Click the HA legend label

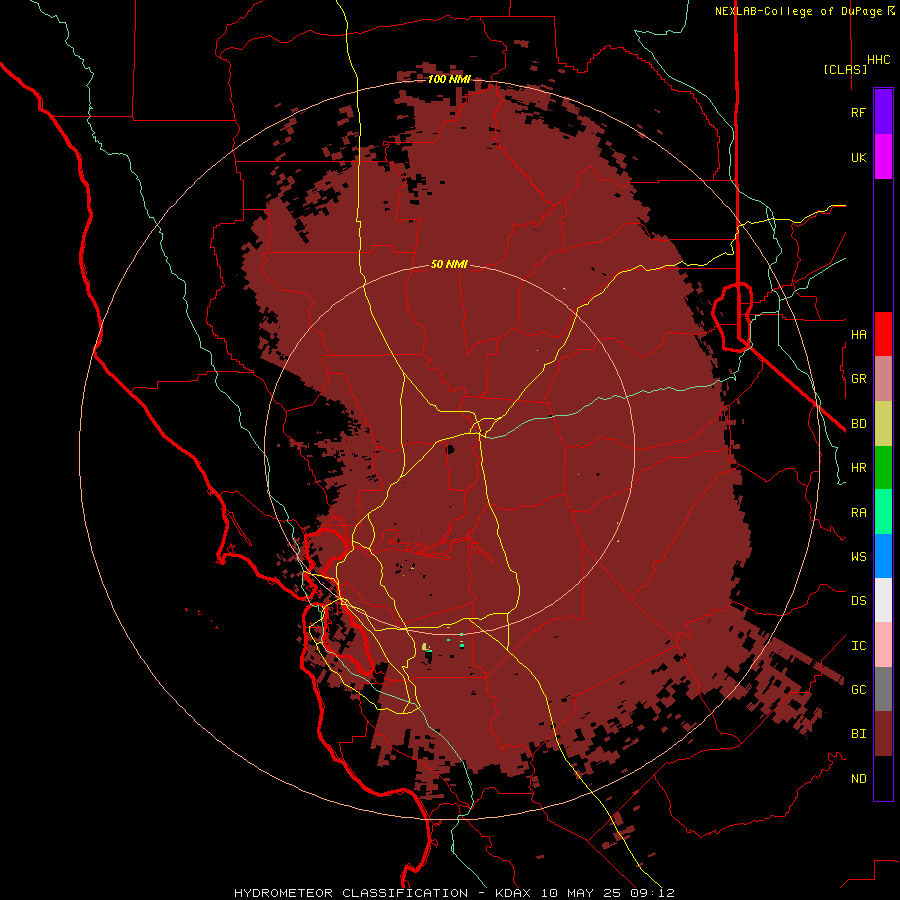click(x=859, y=334)
